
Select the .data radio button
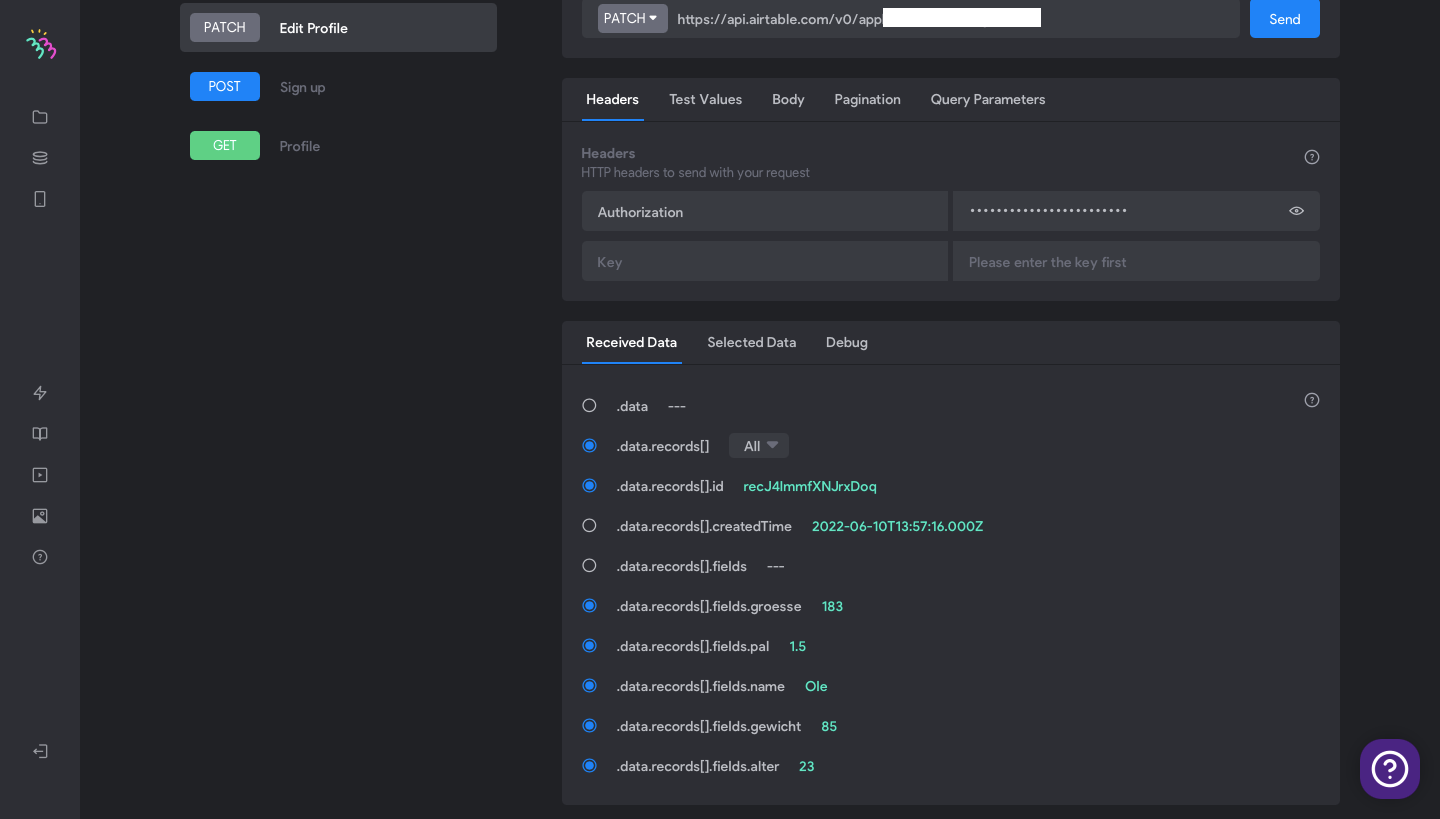point(589,405)
